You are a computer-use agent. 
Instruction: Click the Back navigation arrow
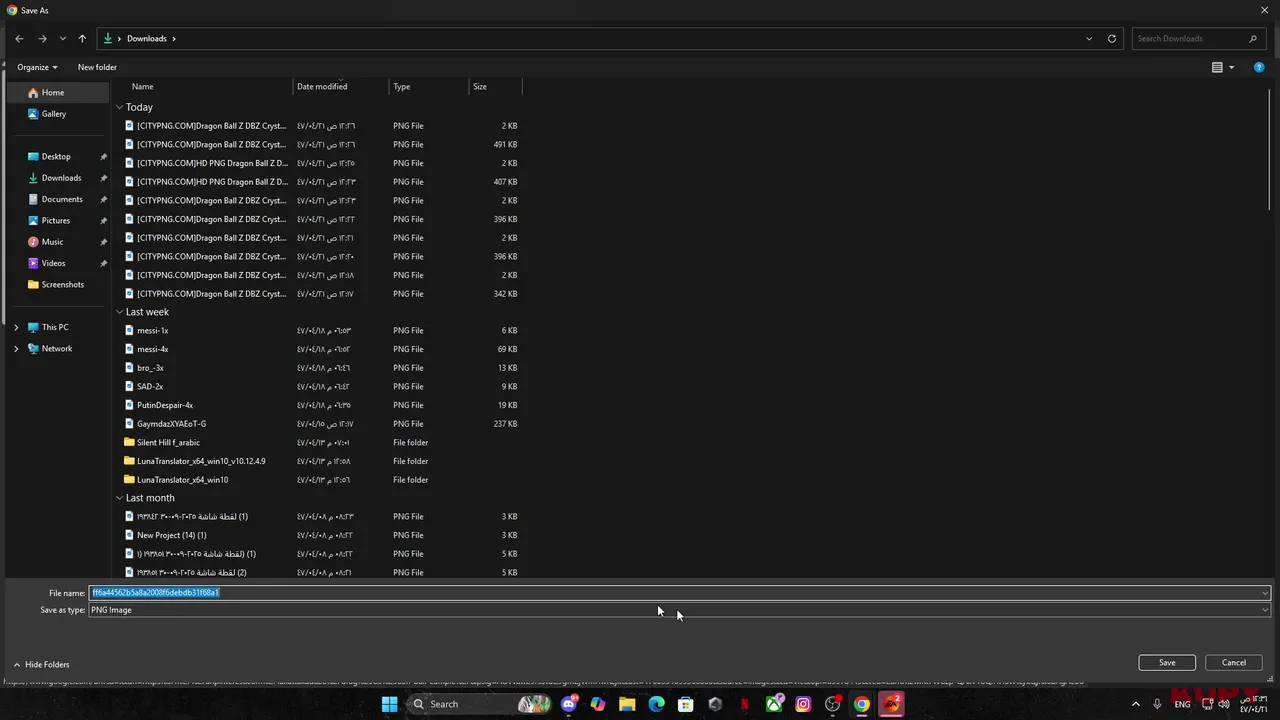(x=19, y=38)
